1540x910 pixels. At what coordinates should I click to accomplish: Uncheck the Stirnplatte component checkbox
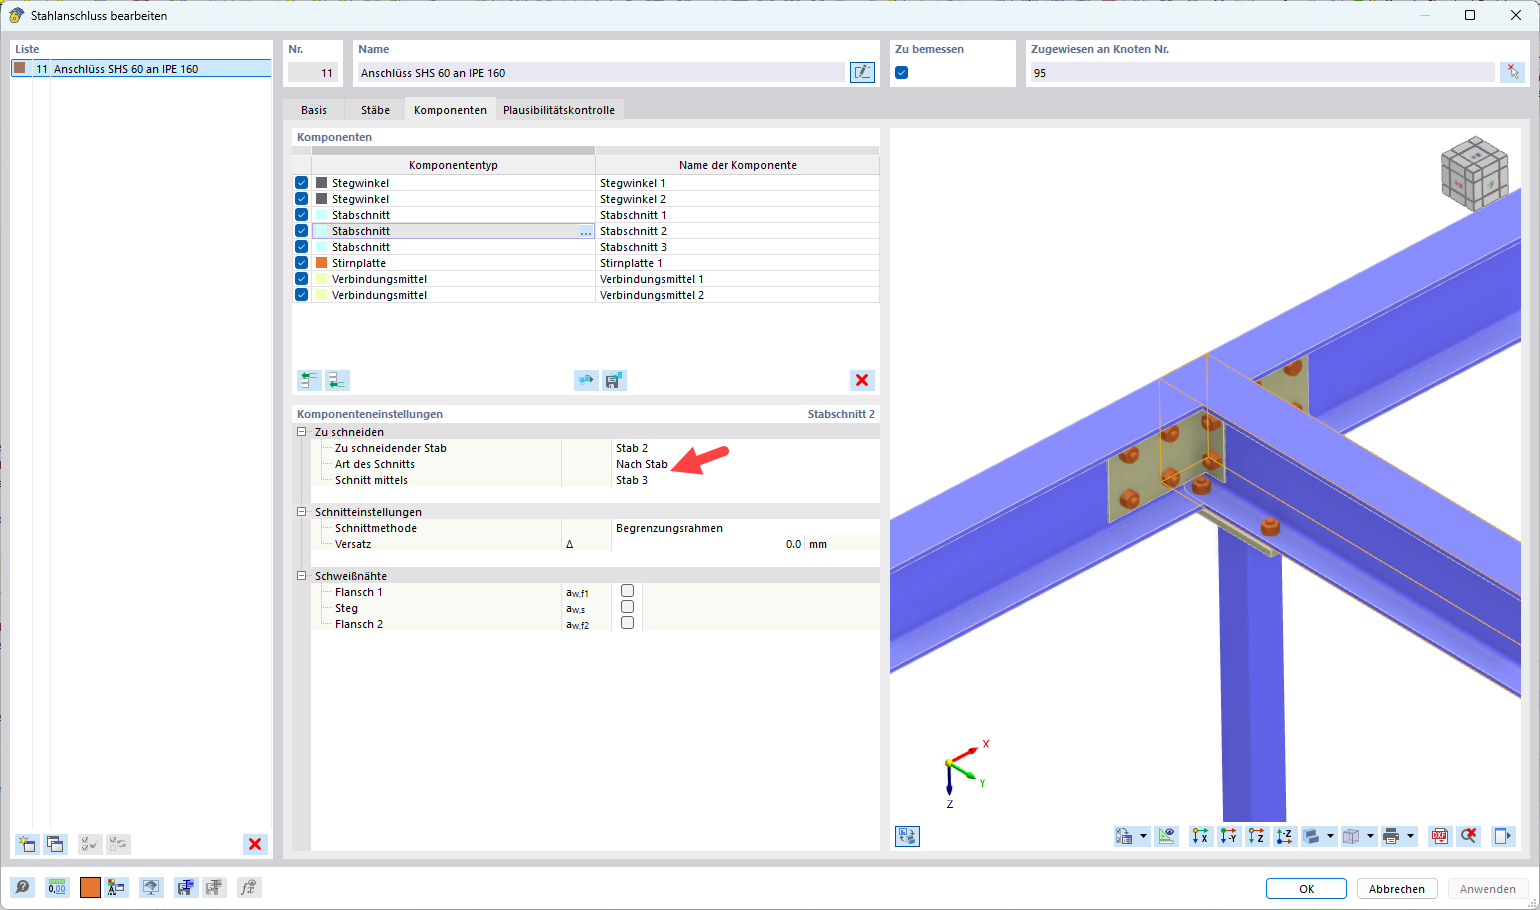click(302, 263)
